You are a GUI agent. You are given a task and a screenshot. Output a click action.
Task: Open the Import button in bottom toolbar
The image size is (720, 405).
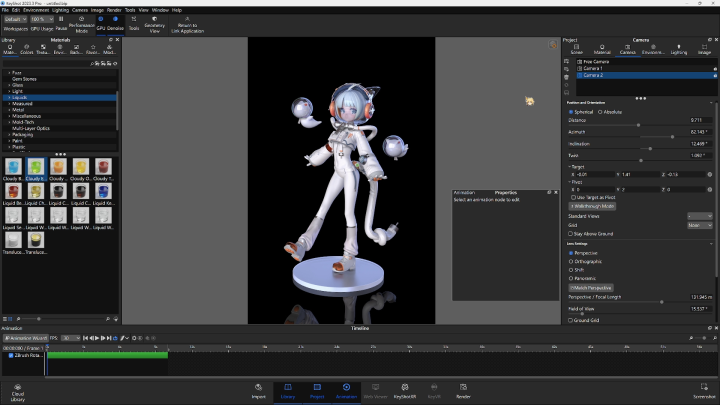(x=259, y=388)
